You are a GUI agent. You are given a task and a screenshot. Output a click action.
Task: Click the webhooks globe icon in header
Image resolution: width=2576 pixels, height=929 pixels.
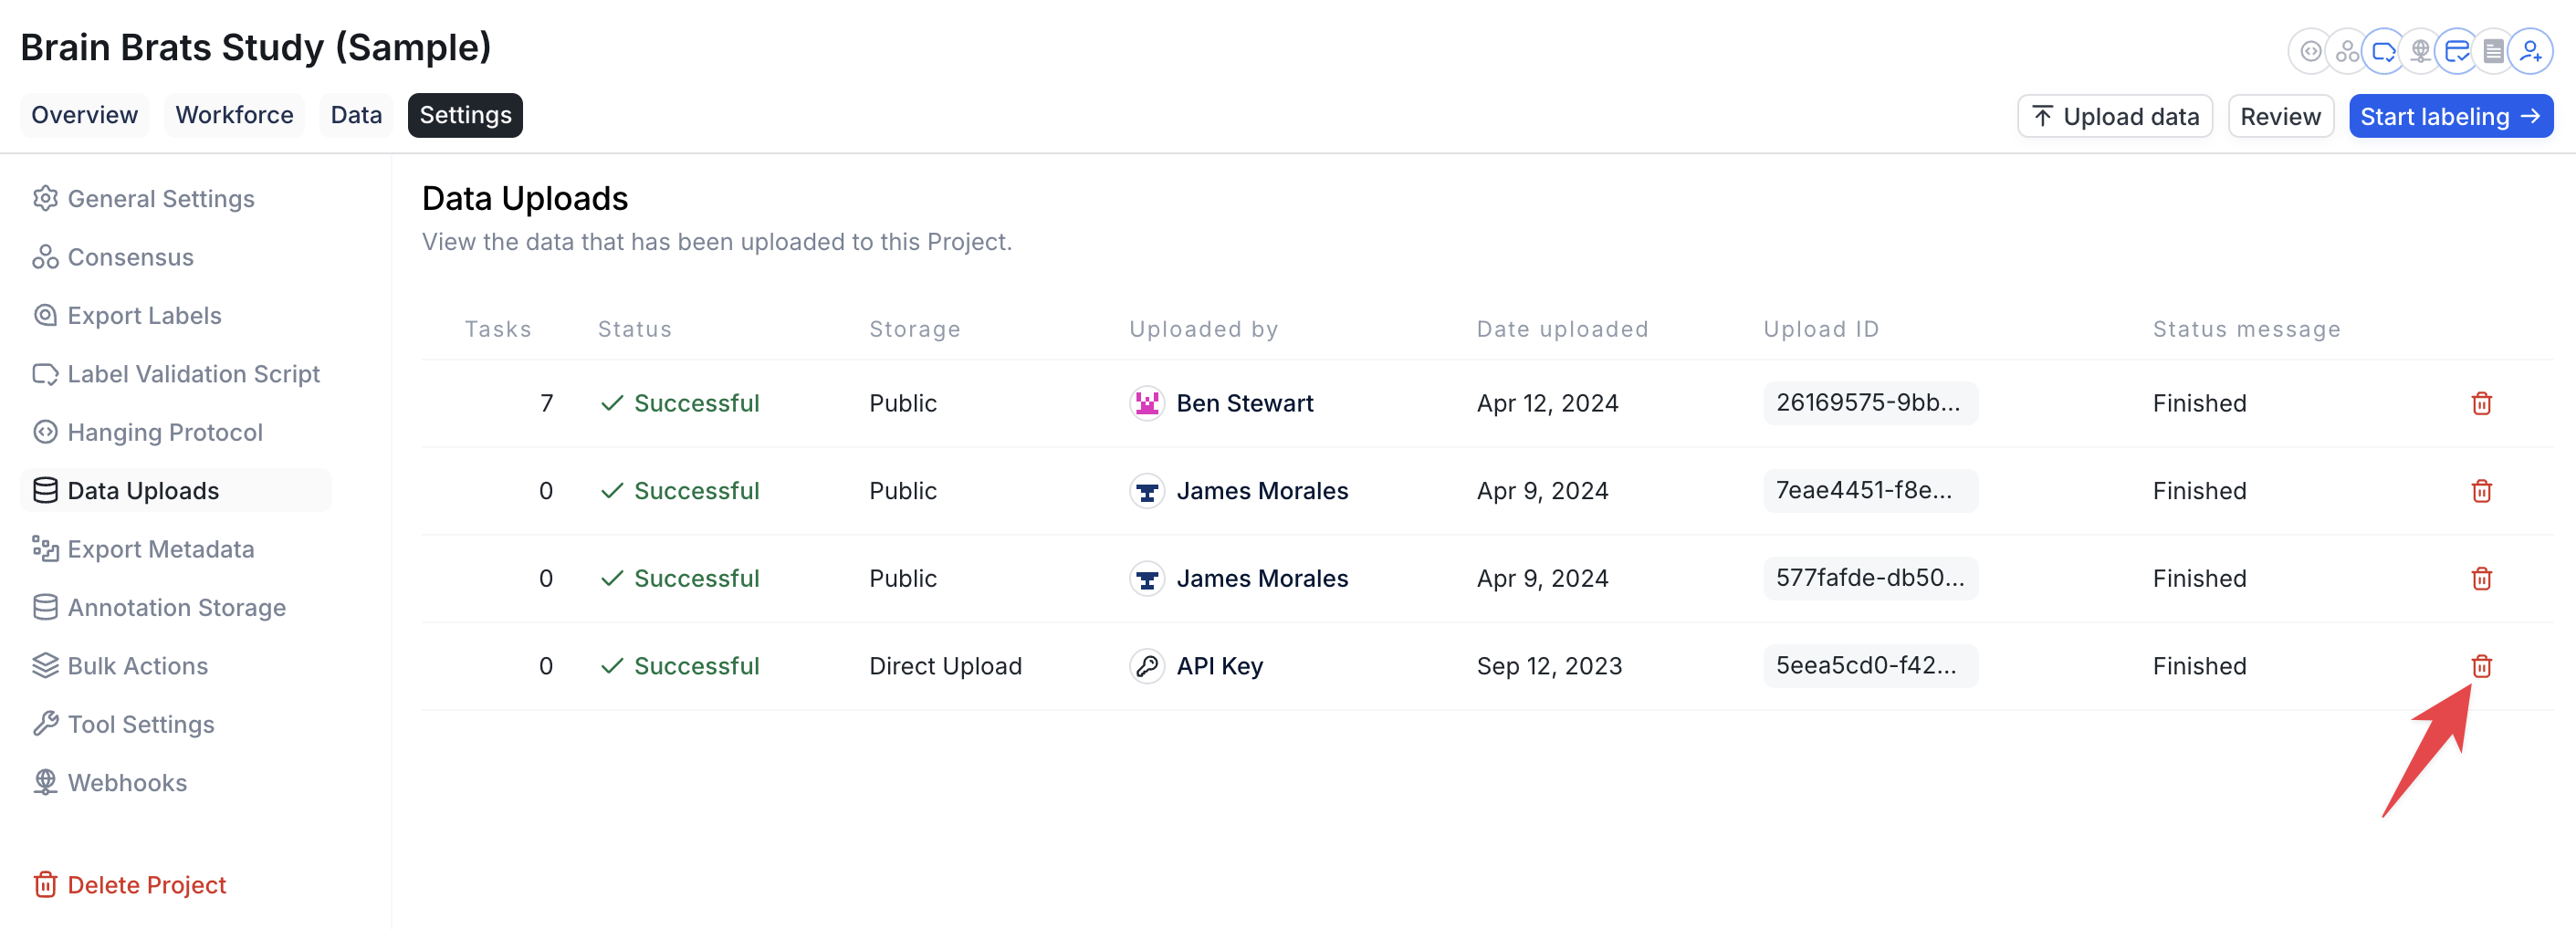point(2420,51)
